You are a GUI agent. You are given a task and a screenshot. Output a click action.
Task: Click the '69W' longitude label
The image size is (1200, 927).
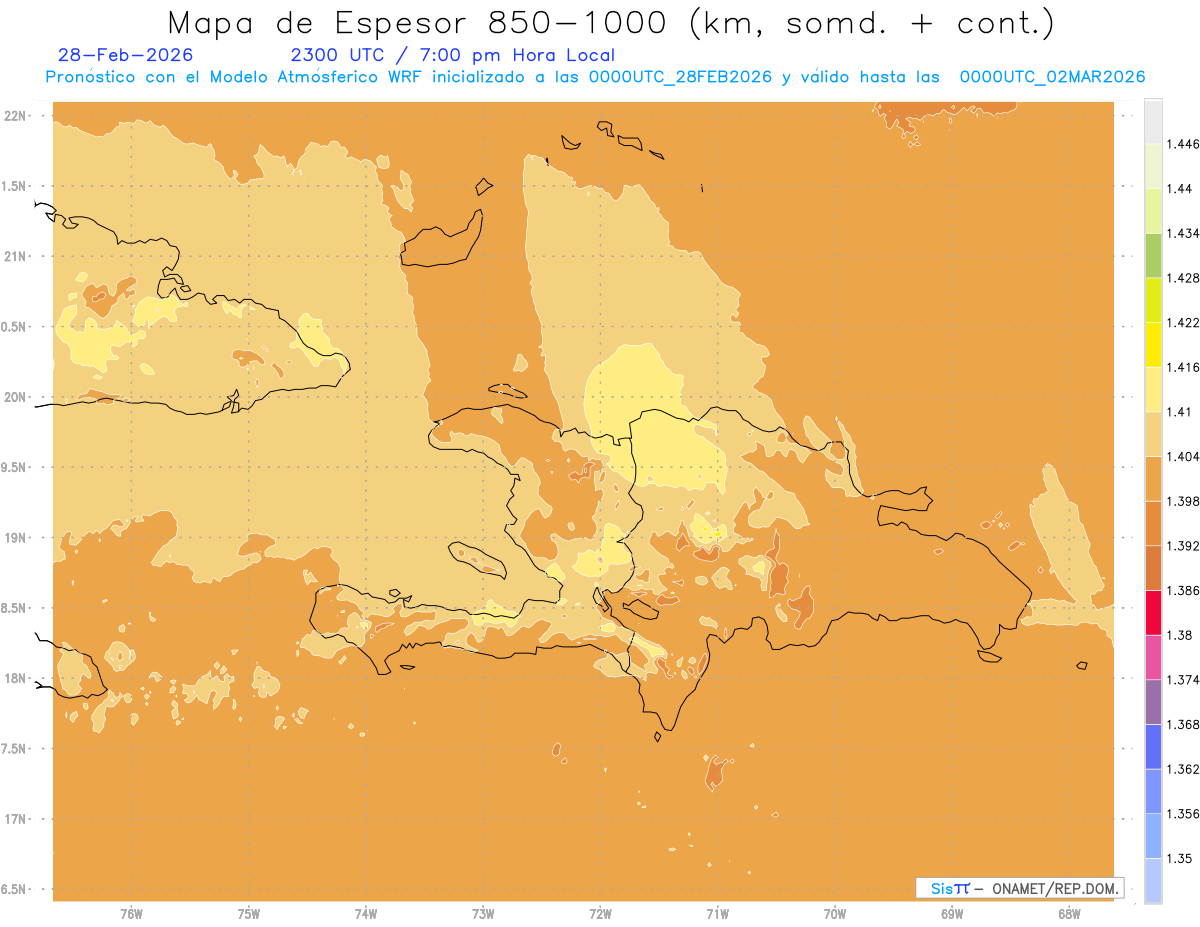[x=952, y=914]
